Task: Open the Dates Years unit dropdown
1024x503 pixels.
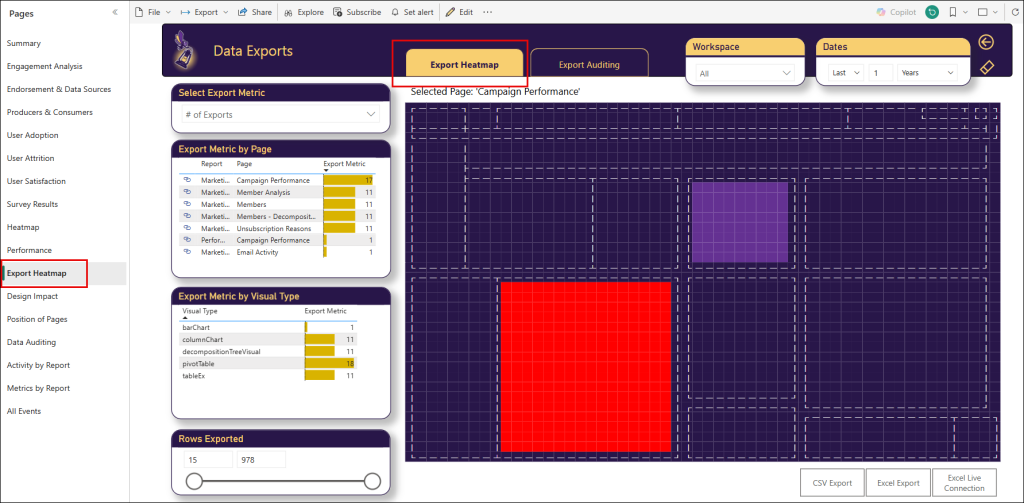Action: click(x=927, y=73)
